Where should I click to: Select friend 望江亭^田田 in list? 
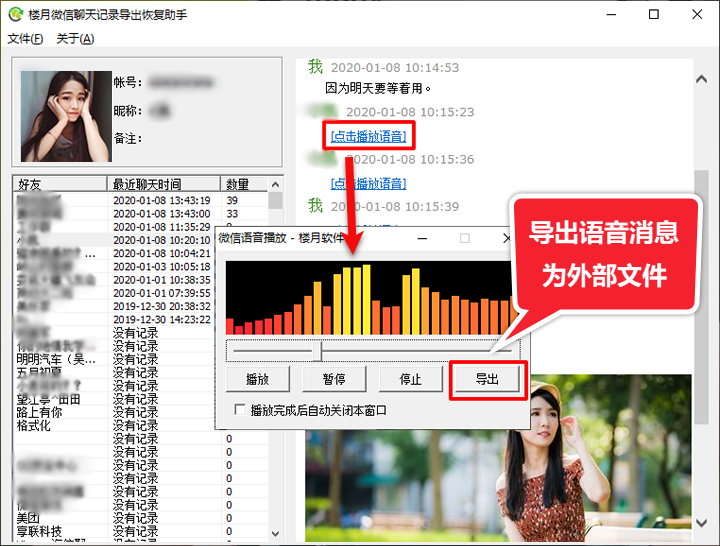click(x=48, y=399)
